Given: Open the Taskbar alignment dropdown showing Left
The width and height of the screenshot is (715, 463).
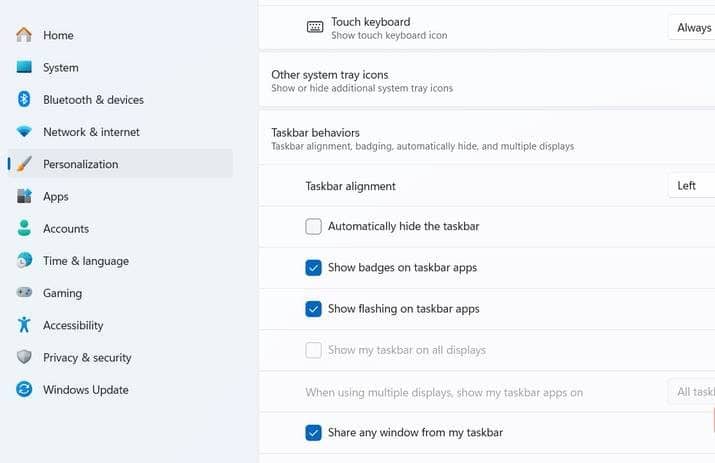Looking at the screenshot, I should (691, 186).
